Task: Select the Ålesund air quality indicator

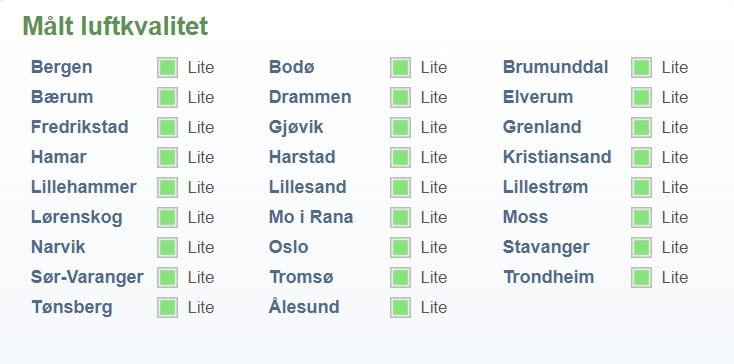Action: (x=400, y=307)
